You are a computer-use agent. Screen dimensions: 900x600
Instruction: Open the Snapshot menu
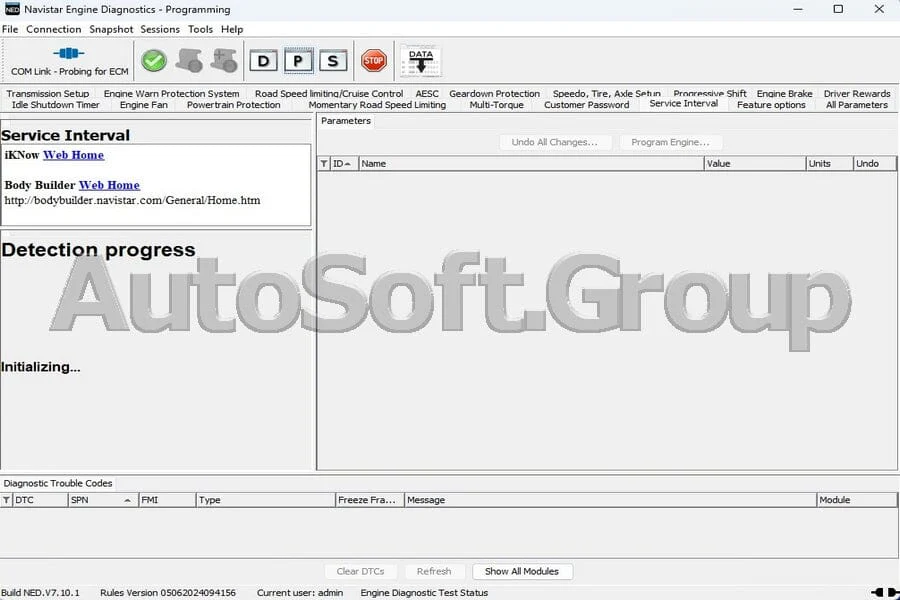111,29
